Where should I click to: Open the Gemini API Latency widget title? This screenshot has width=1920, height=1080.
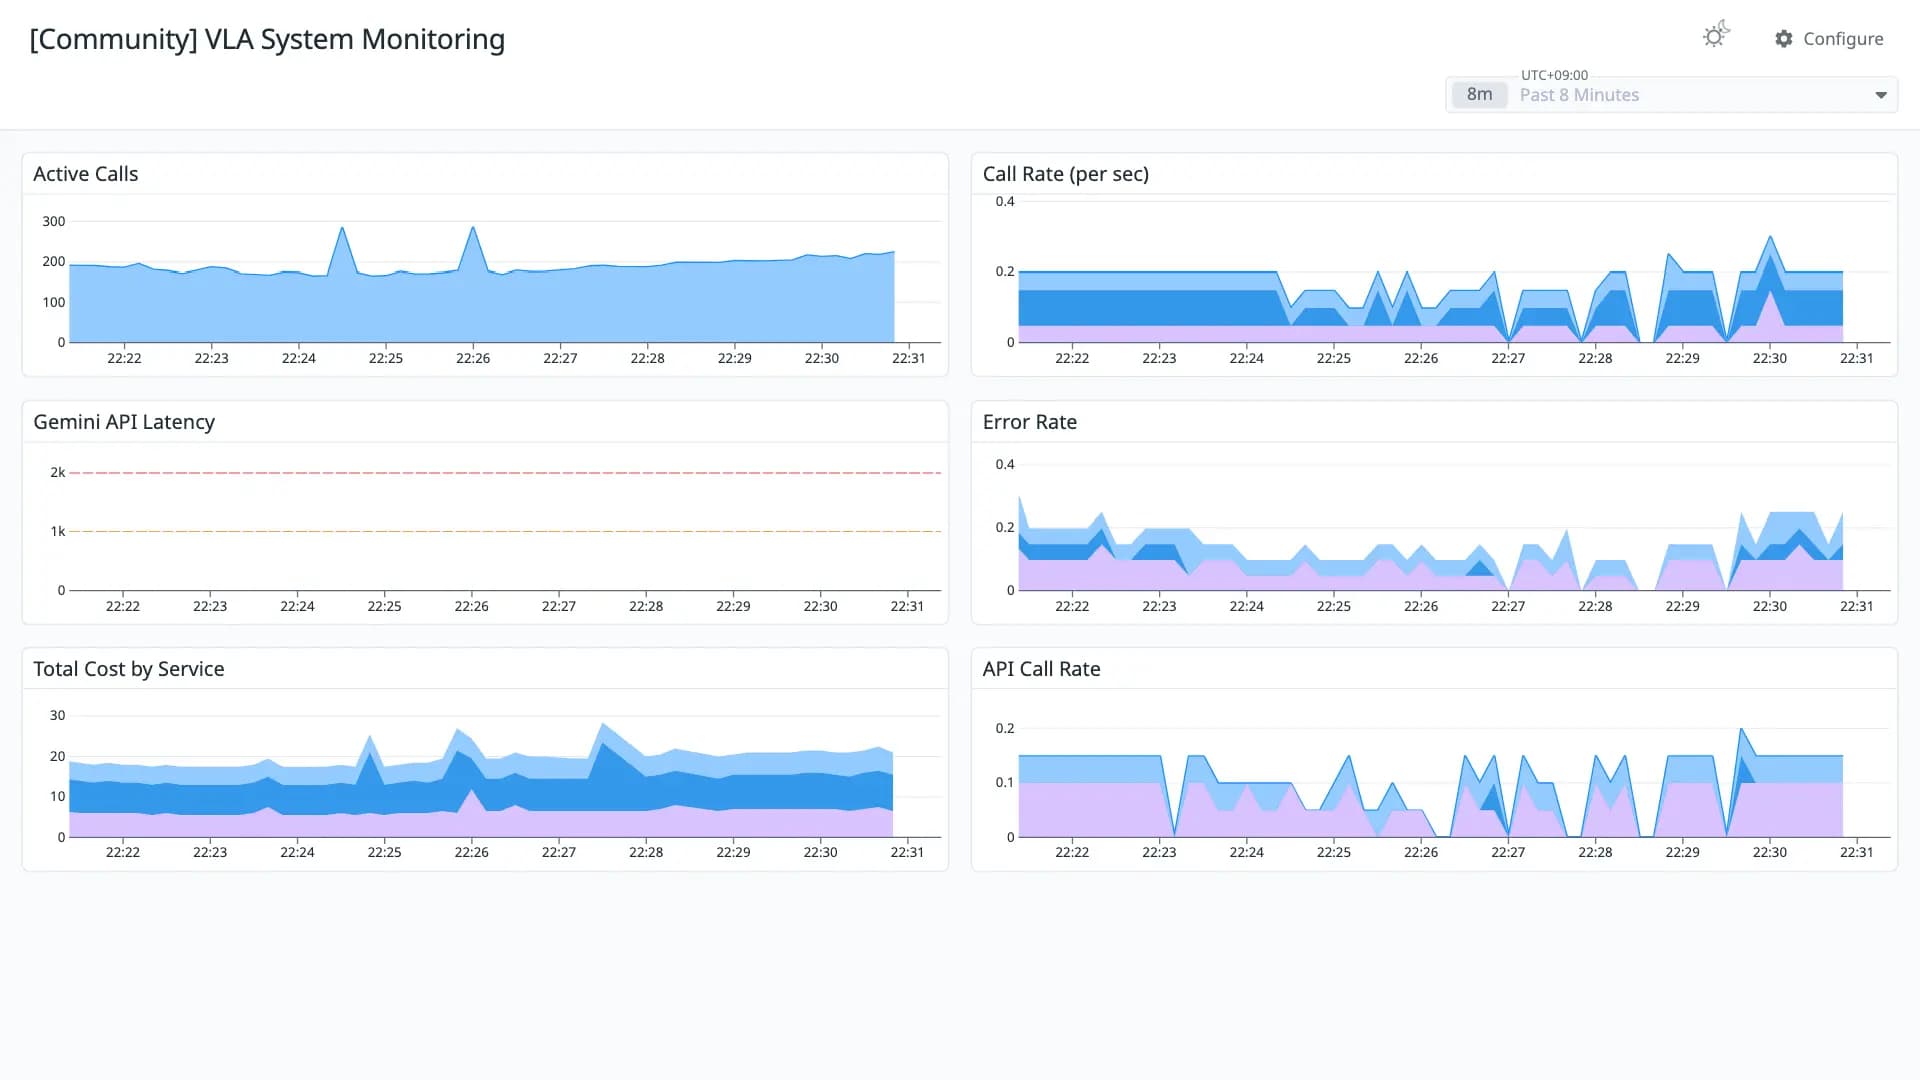click(124, 422)
